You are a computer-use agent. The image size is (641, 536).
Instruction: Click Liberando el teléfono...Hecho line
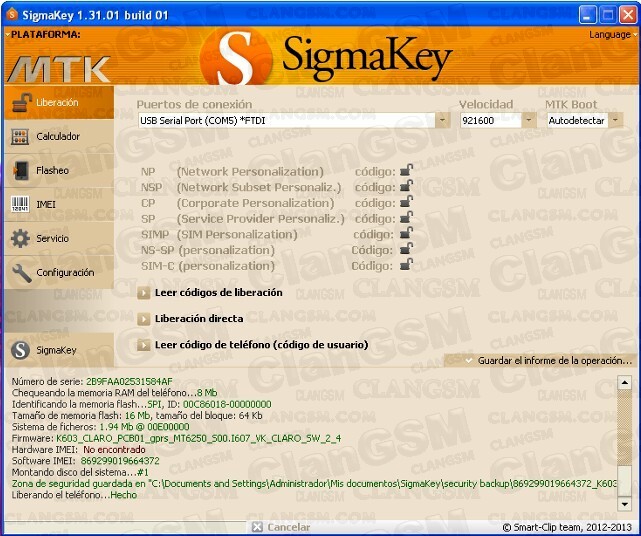click(74, 495)
